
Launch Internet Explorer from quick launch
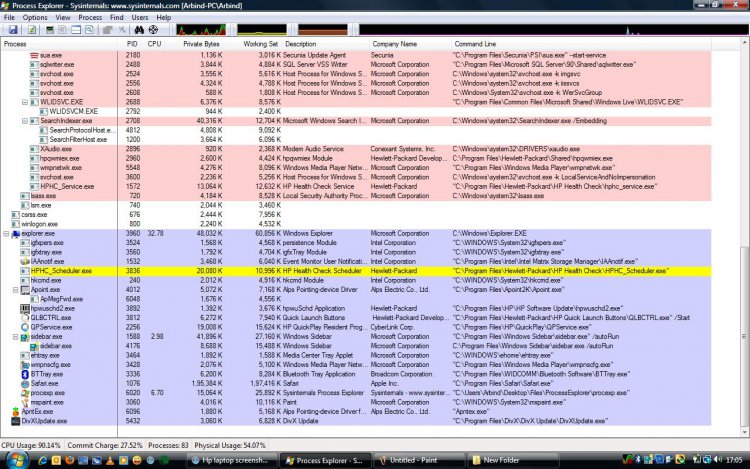pyautogui.click(x=42, y=460)
